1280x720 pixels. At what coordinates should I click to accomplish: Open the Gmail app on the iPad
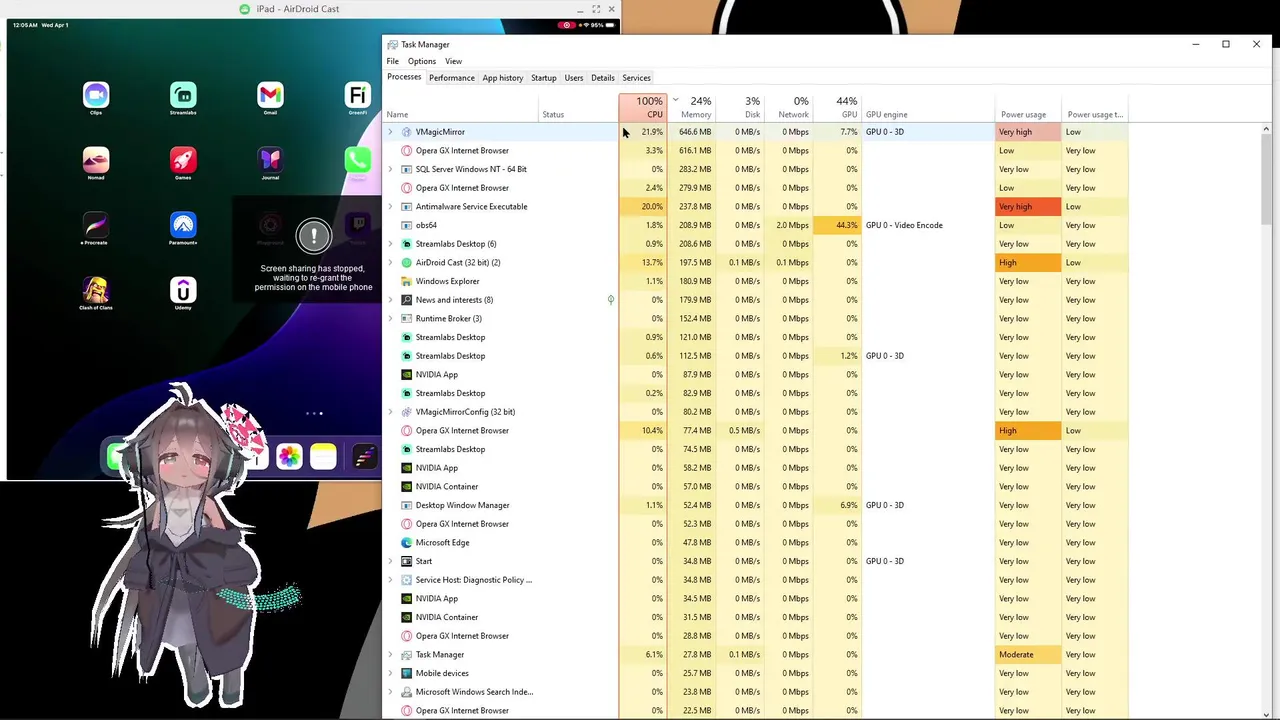point(270,95)
